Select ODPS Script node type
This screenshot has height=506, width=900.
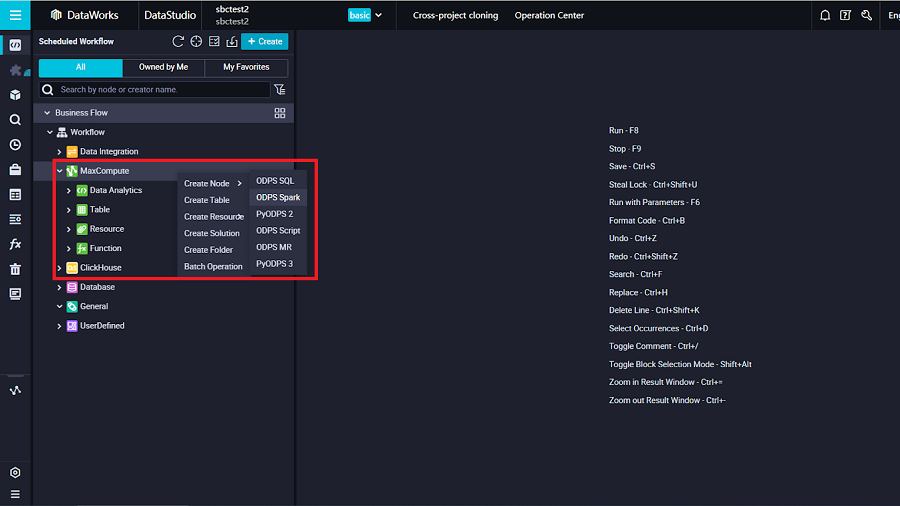coord(278,231)
